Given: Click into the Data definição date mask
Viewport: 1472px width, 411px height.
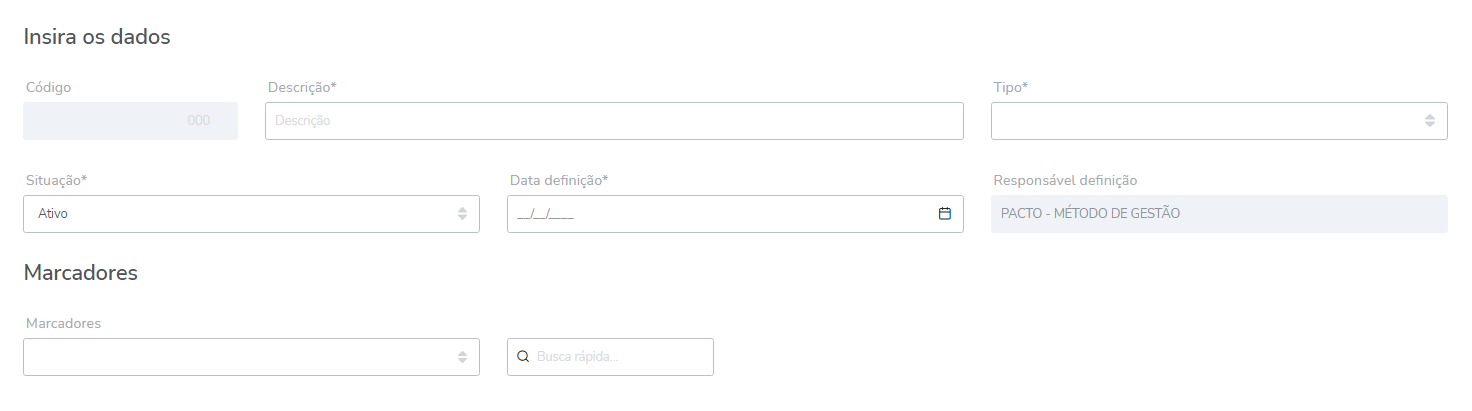Looking at the screenshot, I should (x=700, y=214).
